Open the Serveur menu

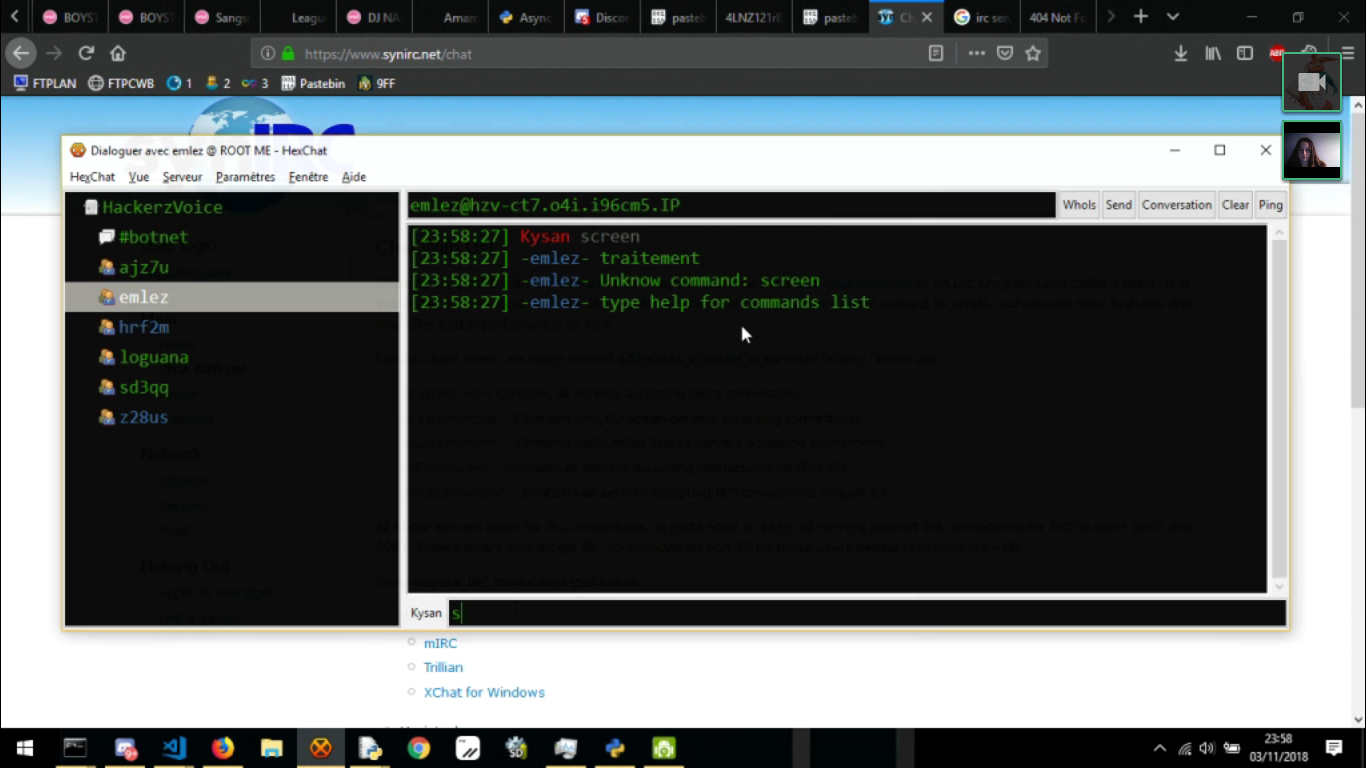pos(182,177)
